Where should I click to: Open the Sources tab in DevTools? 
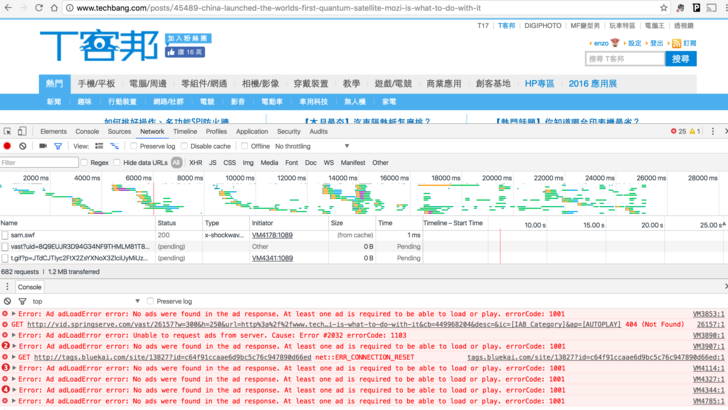pos(119,131)
